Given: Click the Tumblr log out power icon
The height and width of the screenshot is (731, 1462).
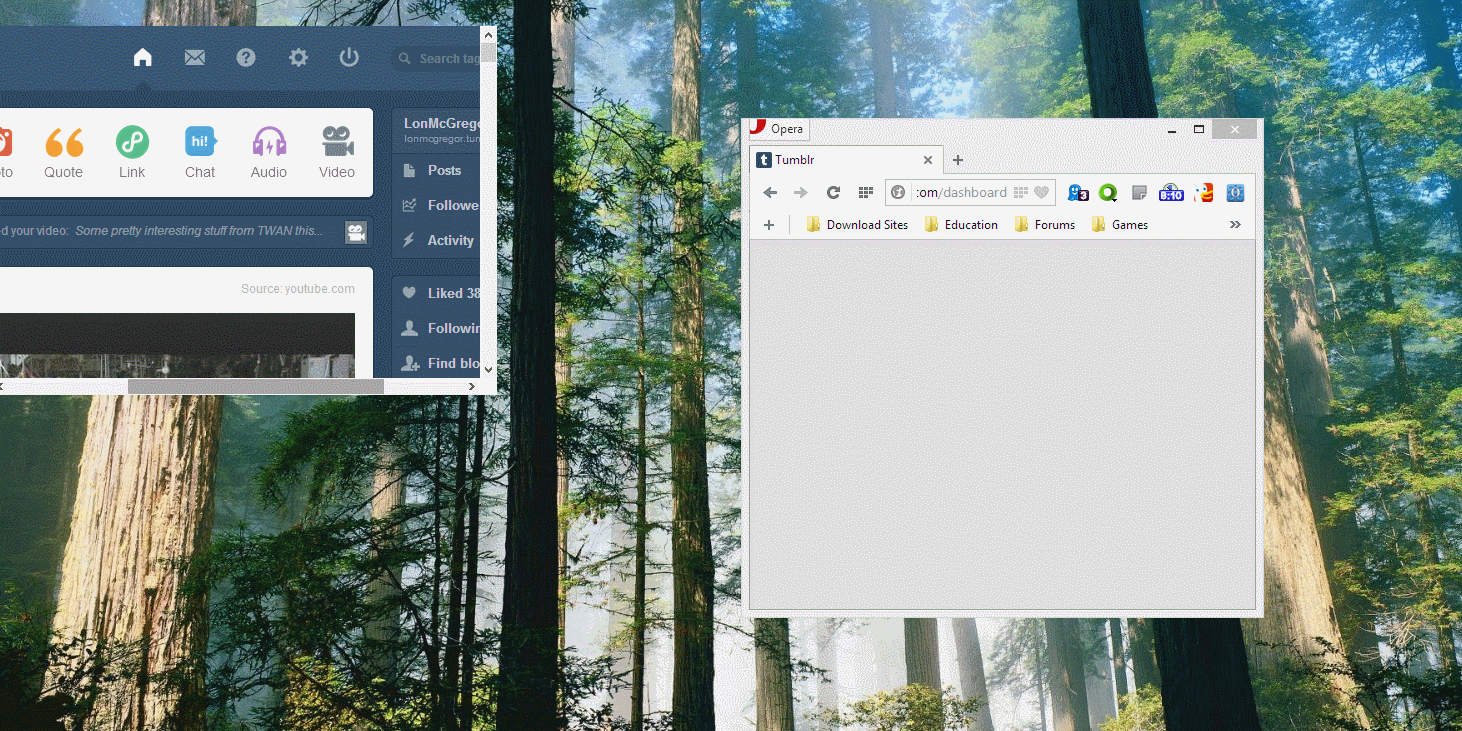Looking at the screenshot, I should tap(349, 58).
